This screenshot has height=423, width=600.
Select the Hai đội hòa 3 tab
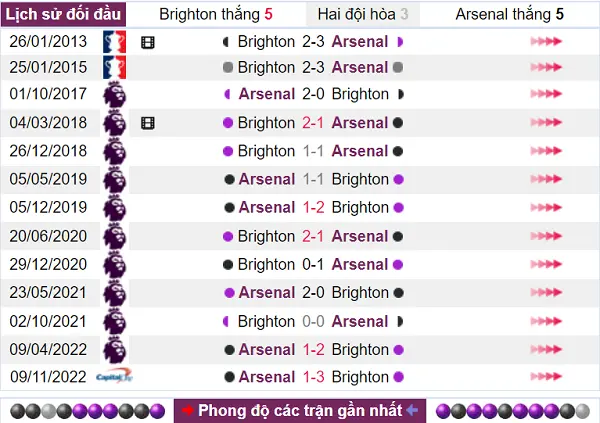point(363,15)
